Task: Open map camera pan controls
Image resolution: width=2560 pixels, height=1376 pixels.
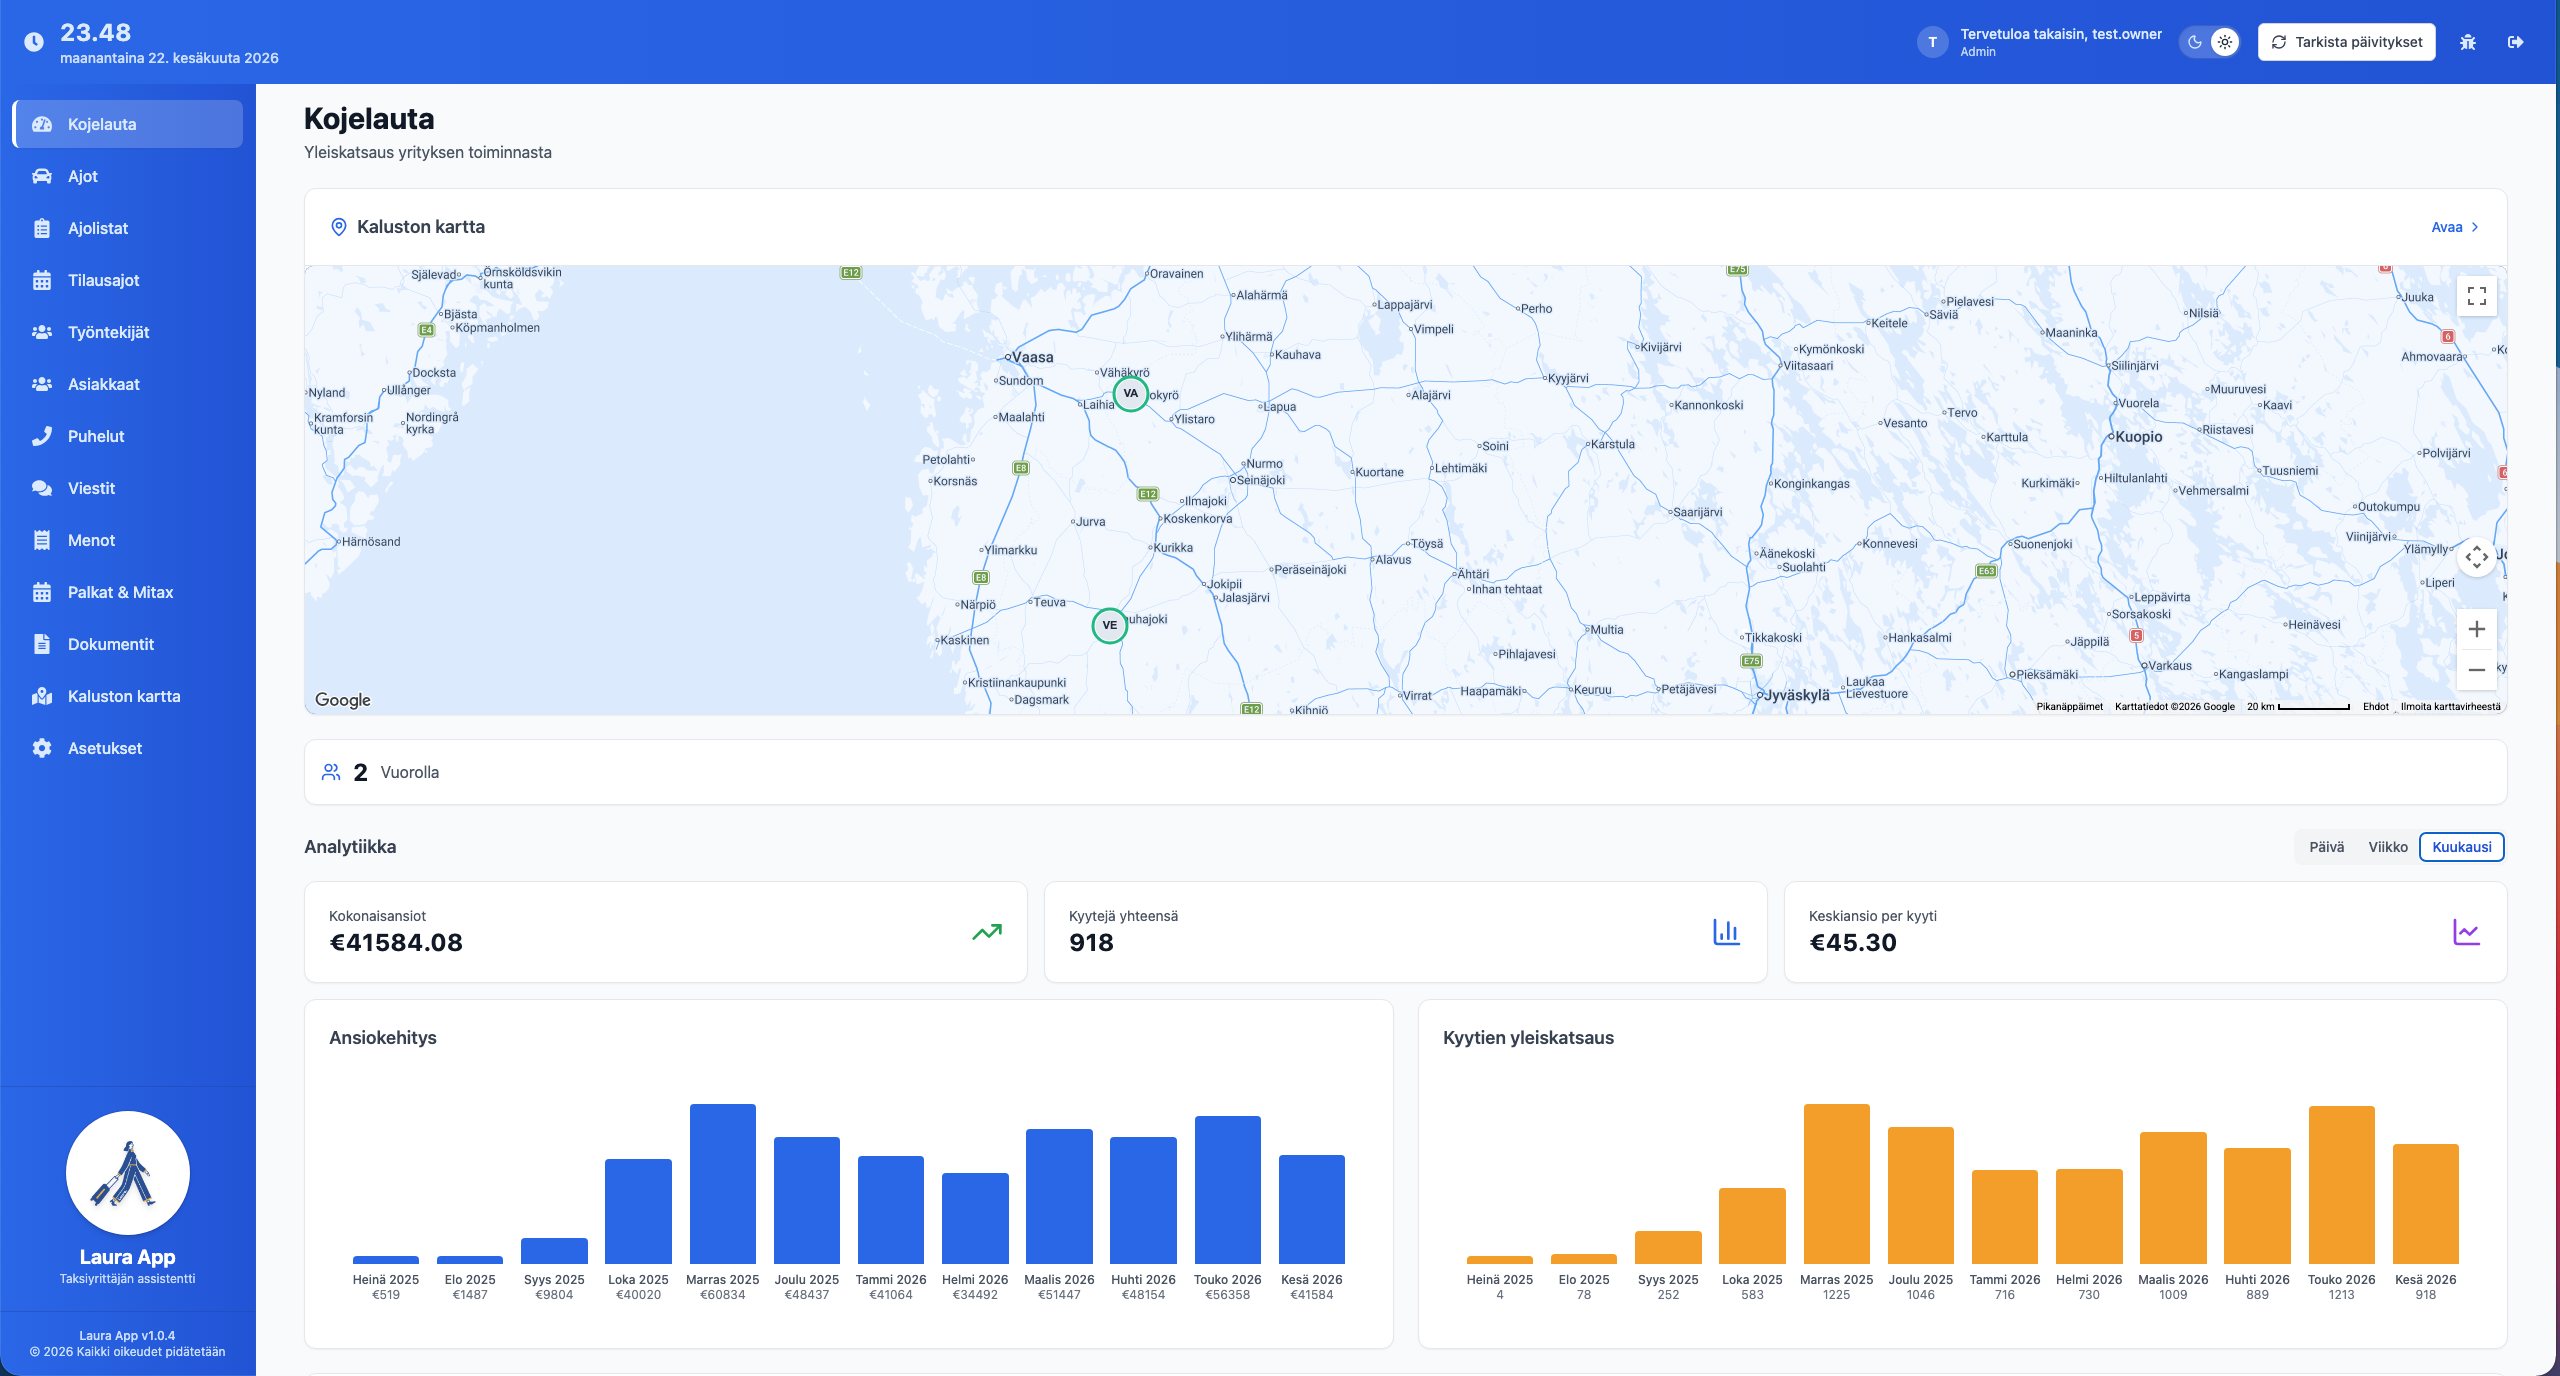Action: 2476,557
